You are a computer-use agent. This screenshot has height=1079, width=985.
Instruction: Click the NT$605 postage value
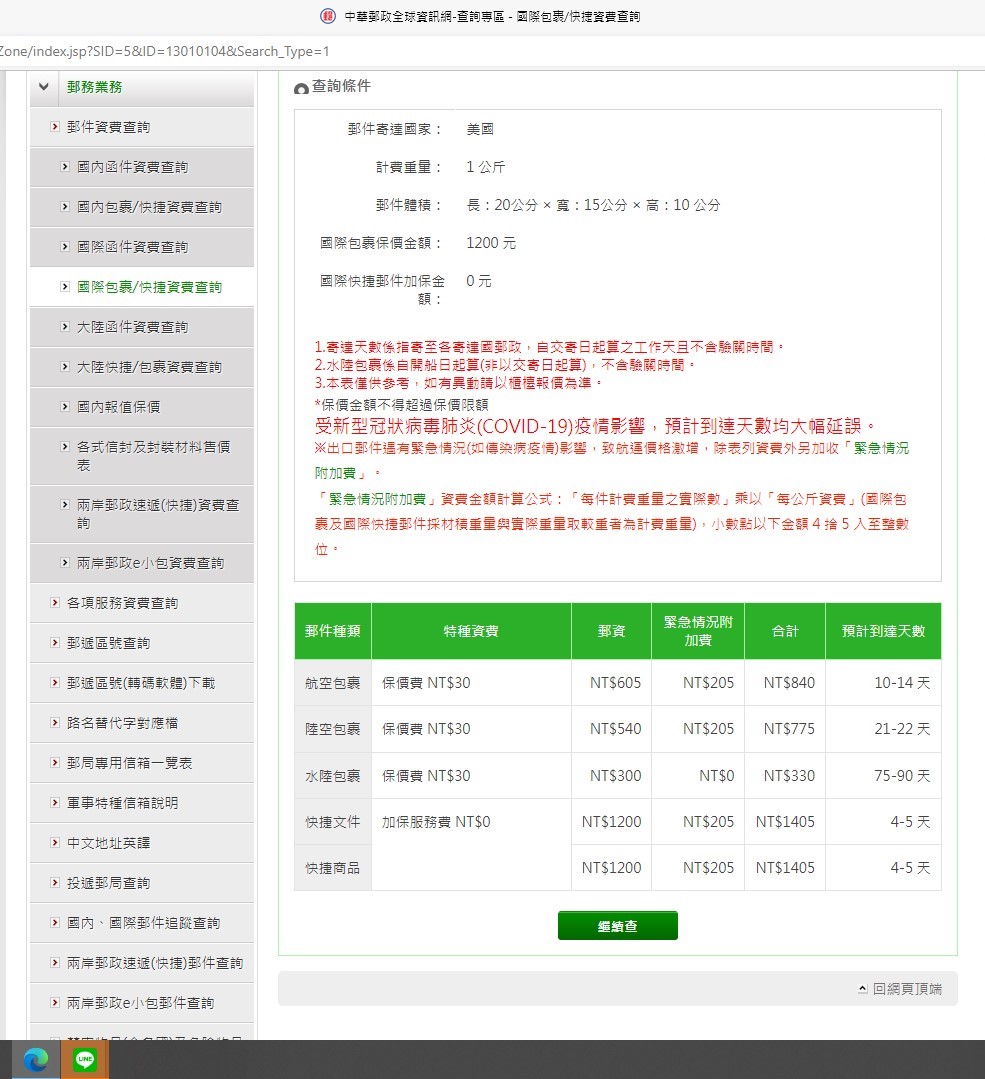tap(615, 683)
